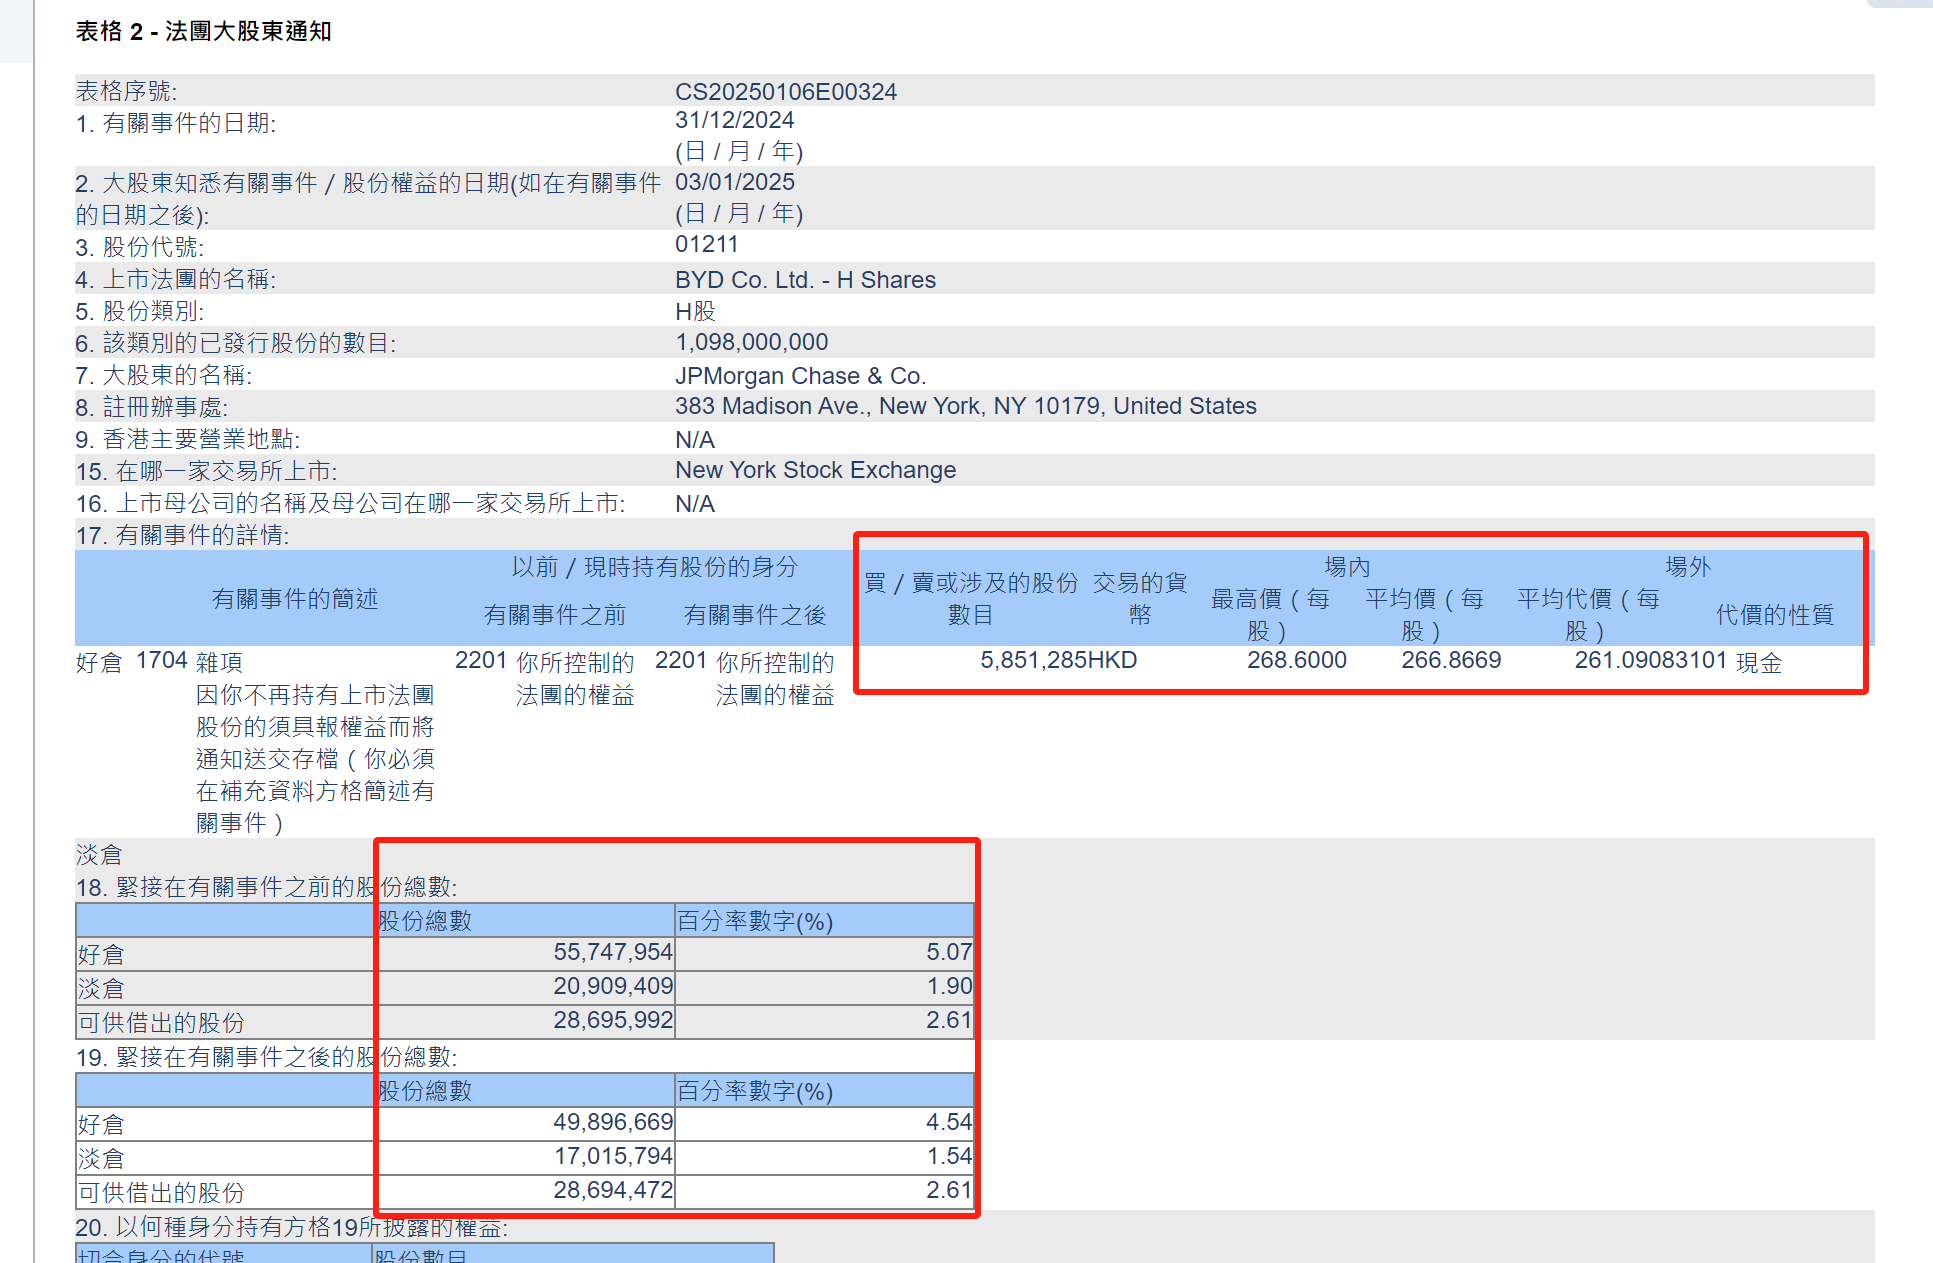Click issued shares figure 1,098,000,000
The width and height of the screenshot is (1933, 1263).
click(x=752, y=342)
